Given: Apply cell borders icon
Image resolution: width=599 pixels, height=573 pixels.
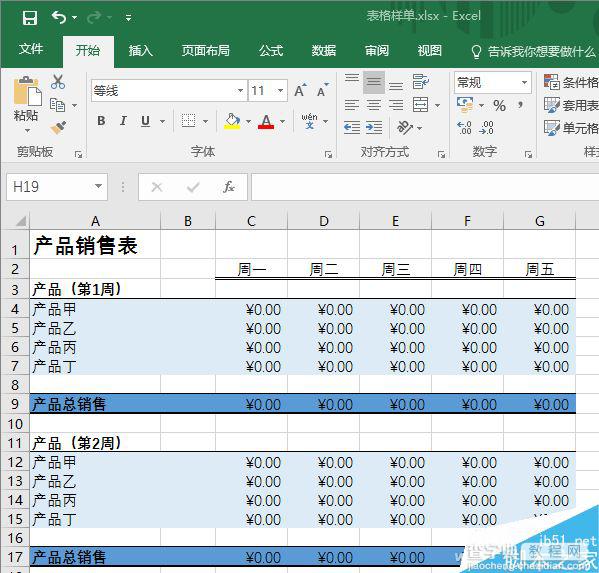Looking at the screenshot, I should (x=188, y=121).
